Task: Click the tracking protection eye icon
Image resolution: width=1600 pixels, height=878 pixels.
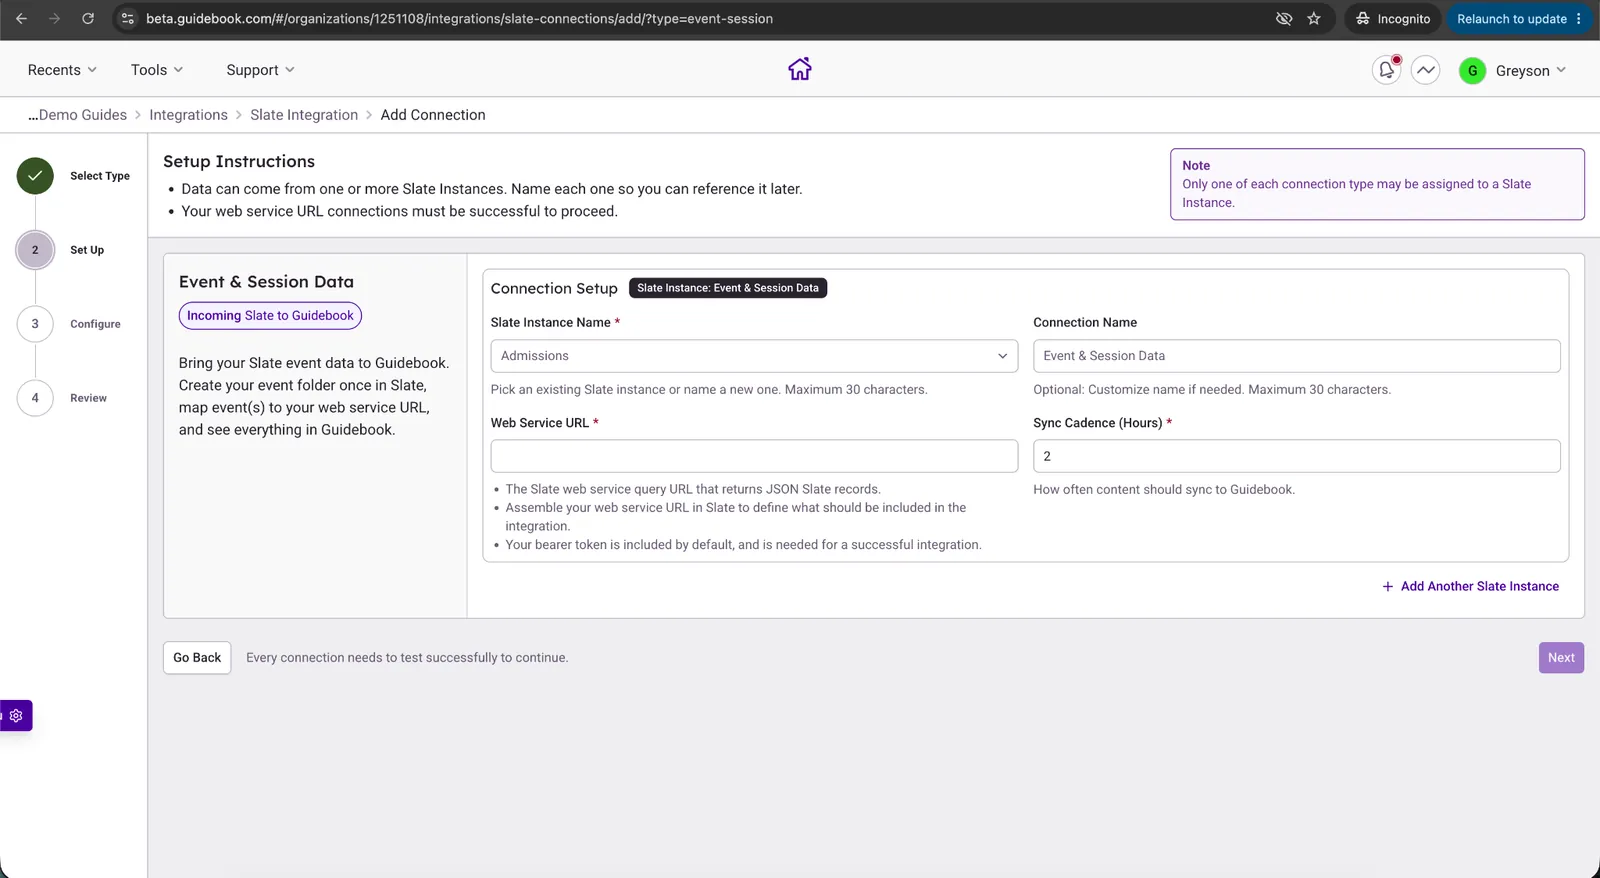Action: 1284,19
